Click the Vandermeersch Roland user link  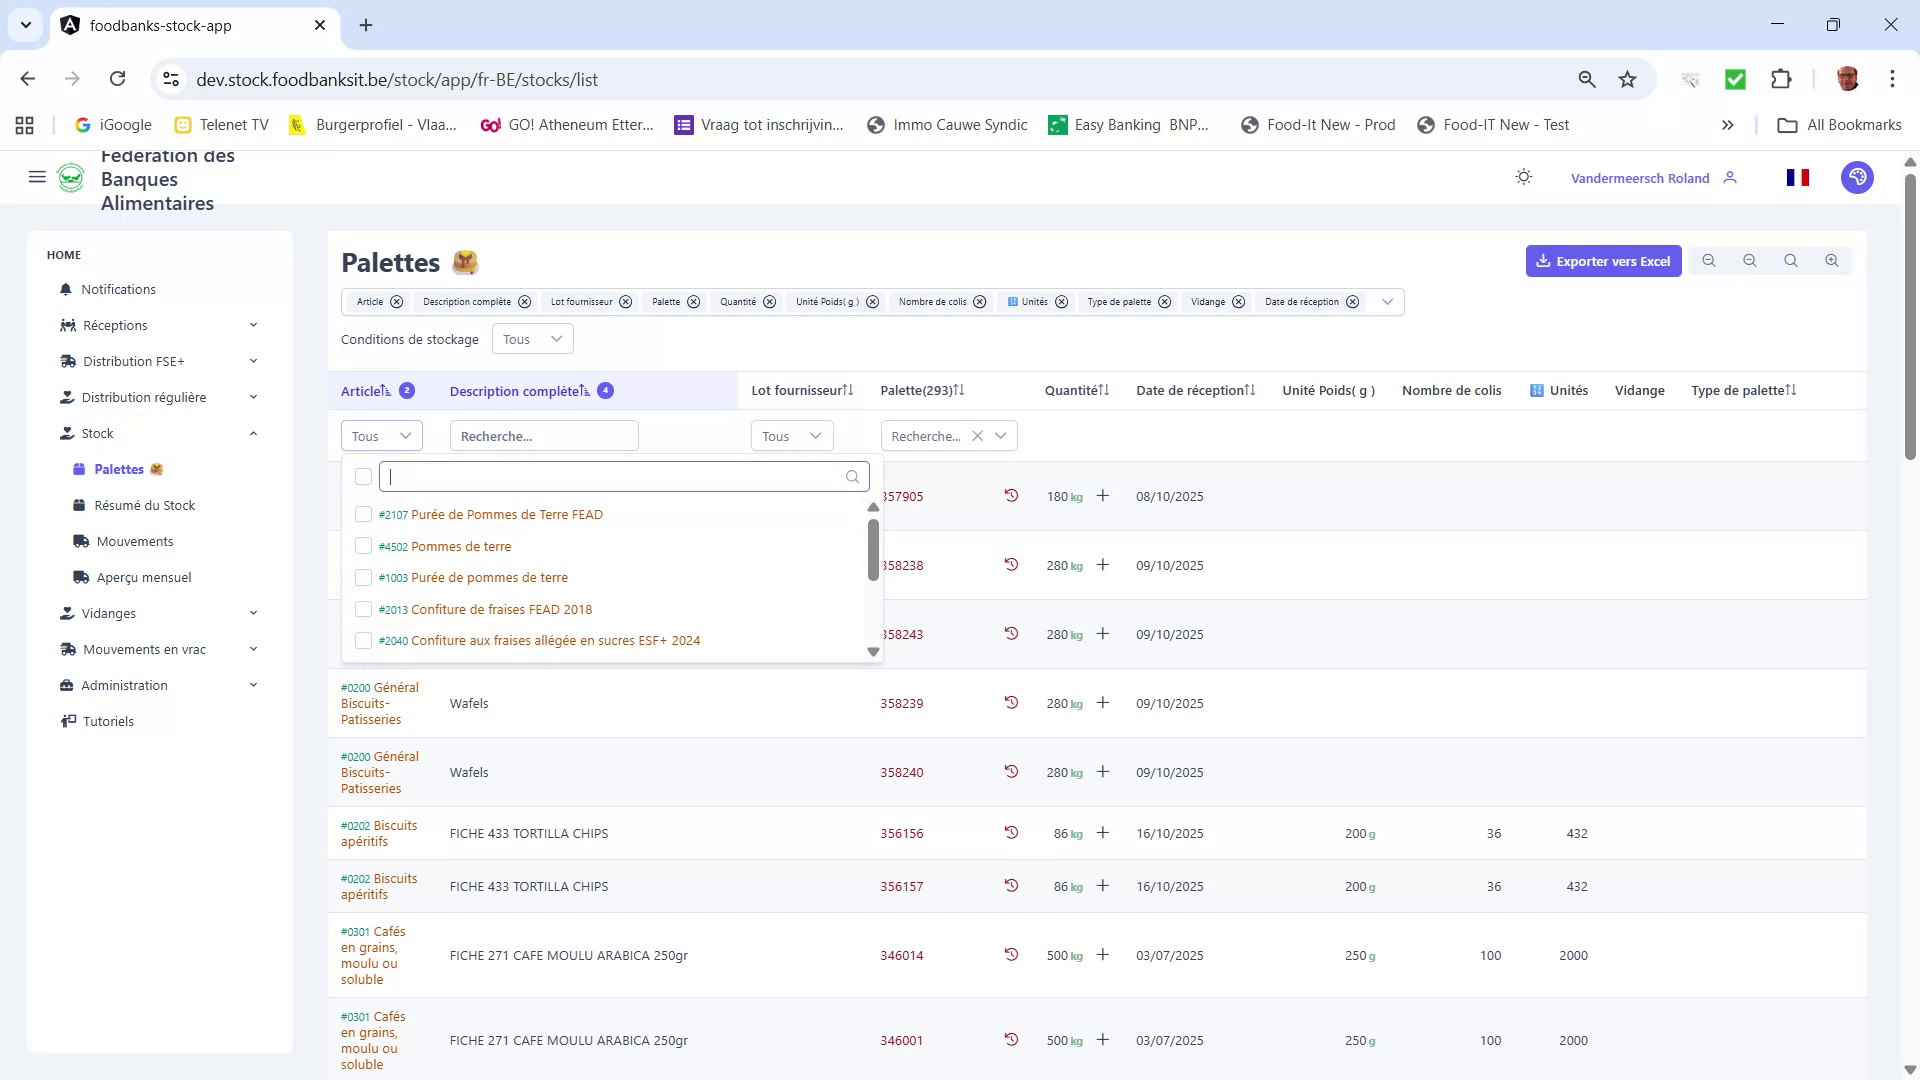1640,177
